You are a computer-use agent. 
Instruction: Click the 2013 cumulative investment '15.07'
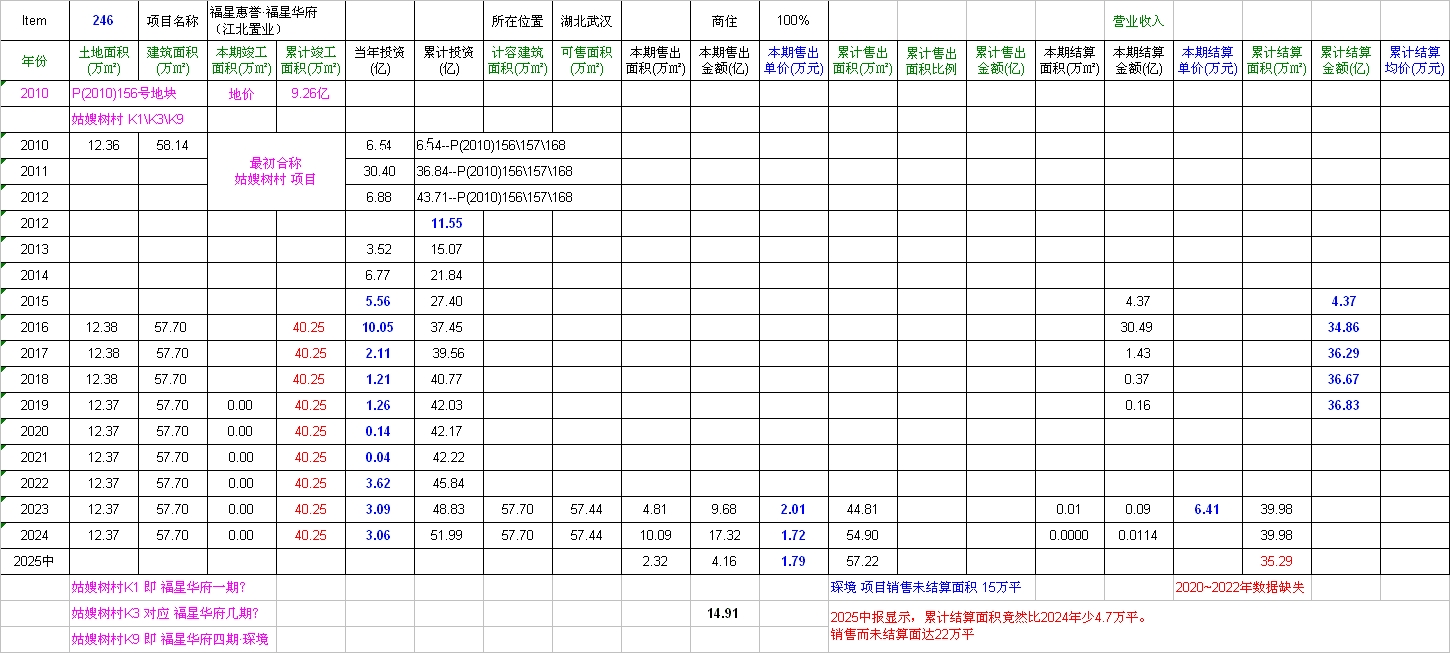[449, 250]
